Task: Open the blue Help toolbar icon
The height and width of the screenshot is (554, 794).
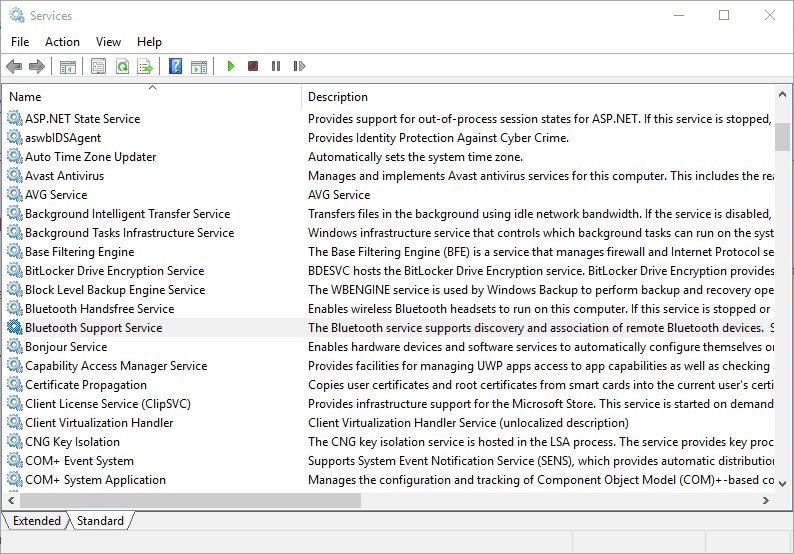Action: 175,66
